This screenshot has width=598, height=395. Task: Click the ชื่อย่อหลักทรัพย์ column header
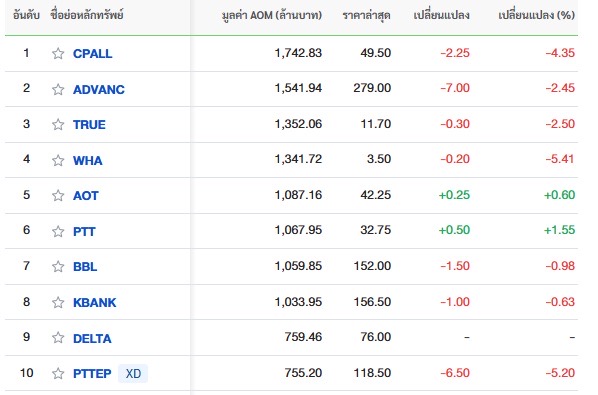pos(87,15)
